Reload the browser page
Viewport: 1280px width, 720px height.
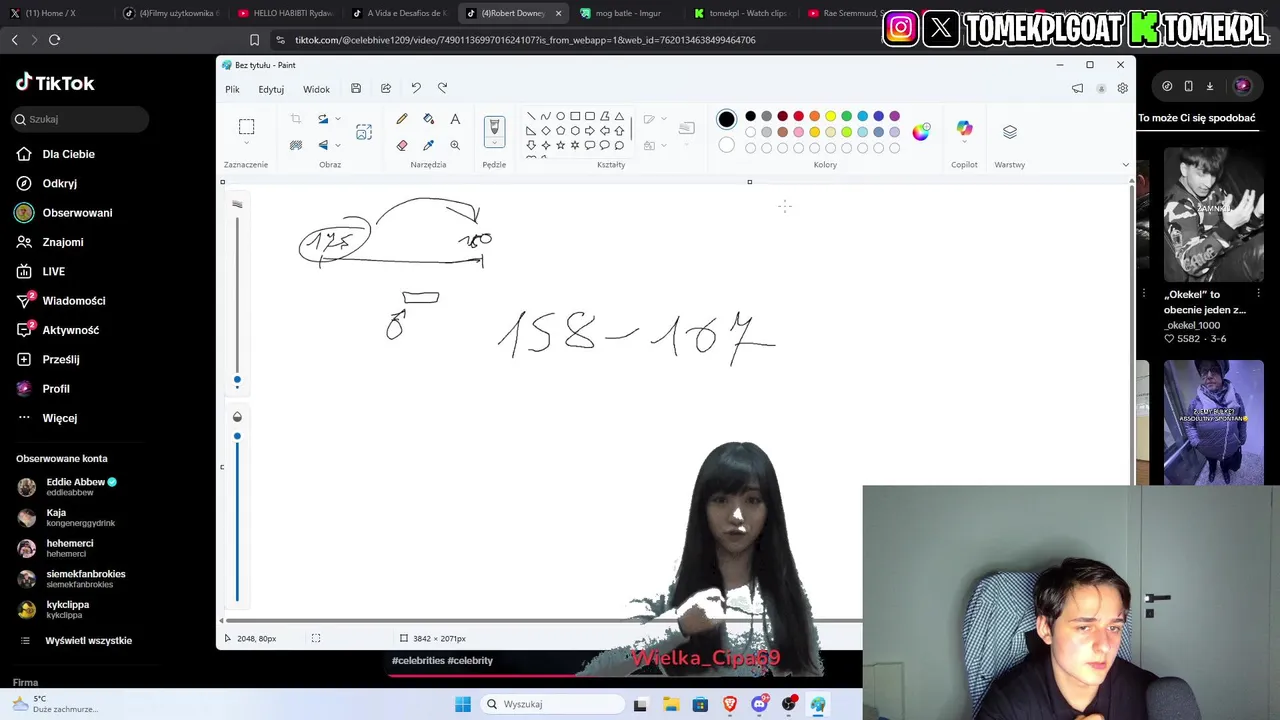(54, 40)
